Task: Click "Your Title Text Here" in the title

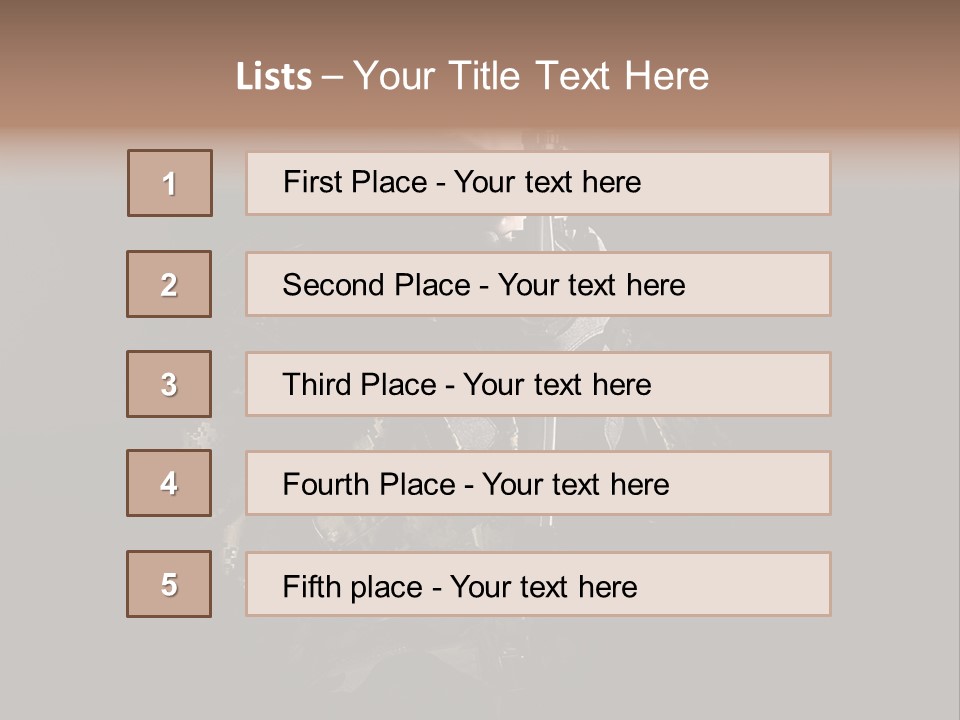Action: (x=531, y=76)
